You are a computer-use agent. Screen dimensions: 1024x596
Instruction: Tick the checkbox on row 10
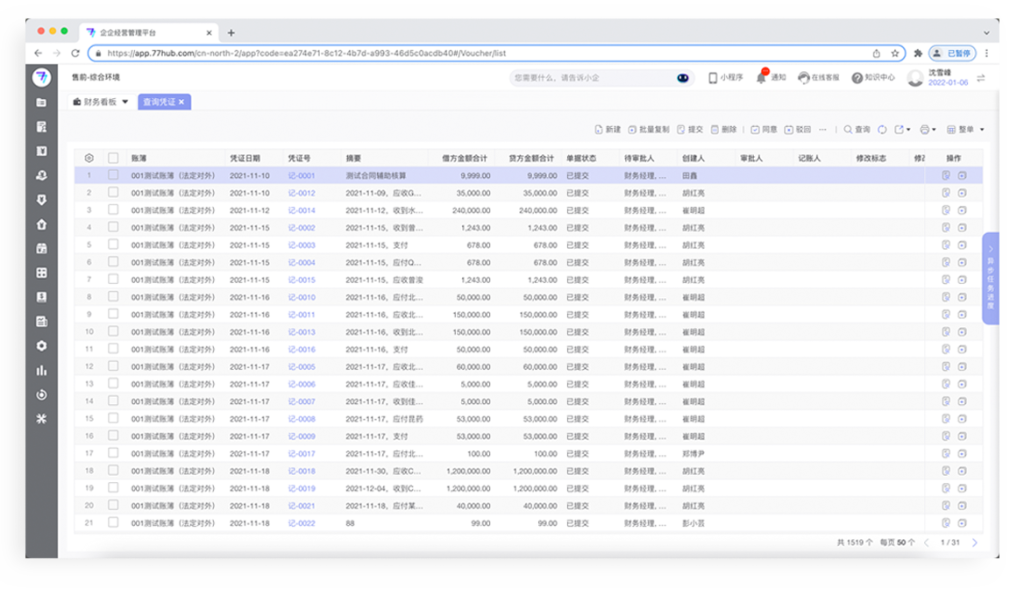click(113, 331)
